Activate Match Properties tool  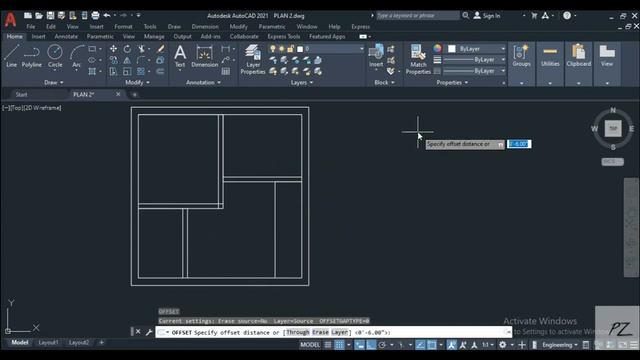[x=418, y=60]
